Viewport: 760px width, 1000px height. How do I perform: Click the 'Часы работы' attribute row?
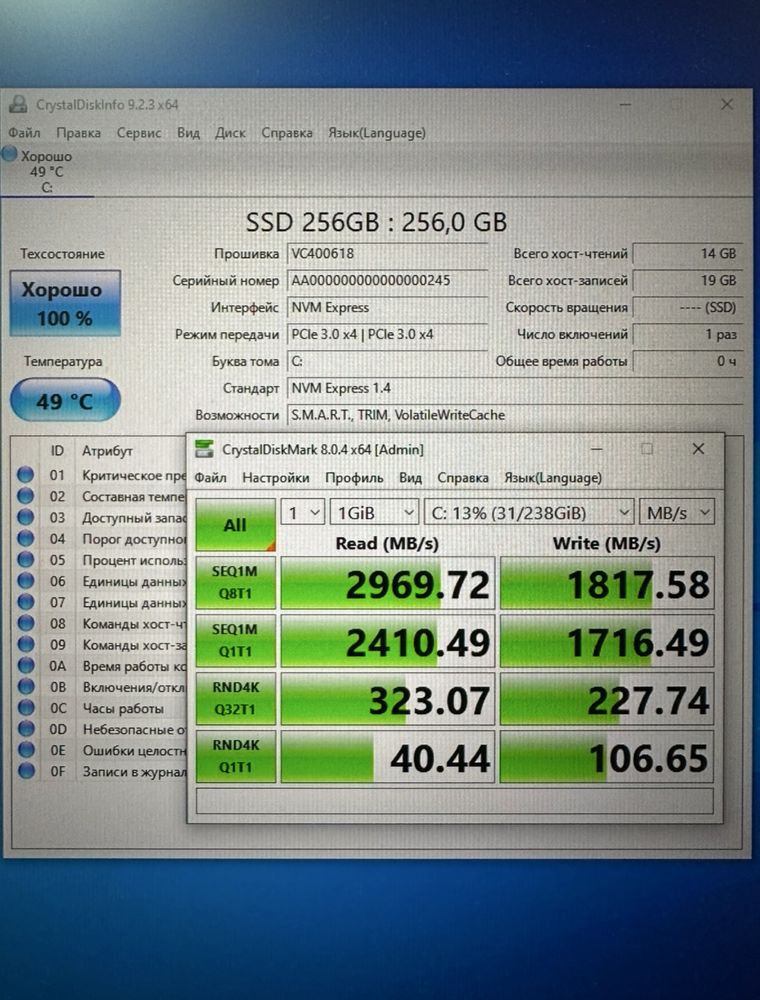pyautogui.click(x=99, y=708)
